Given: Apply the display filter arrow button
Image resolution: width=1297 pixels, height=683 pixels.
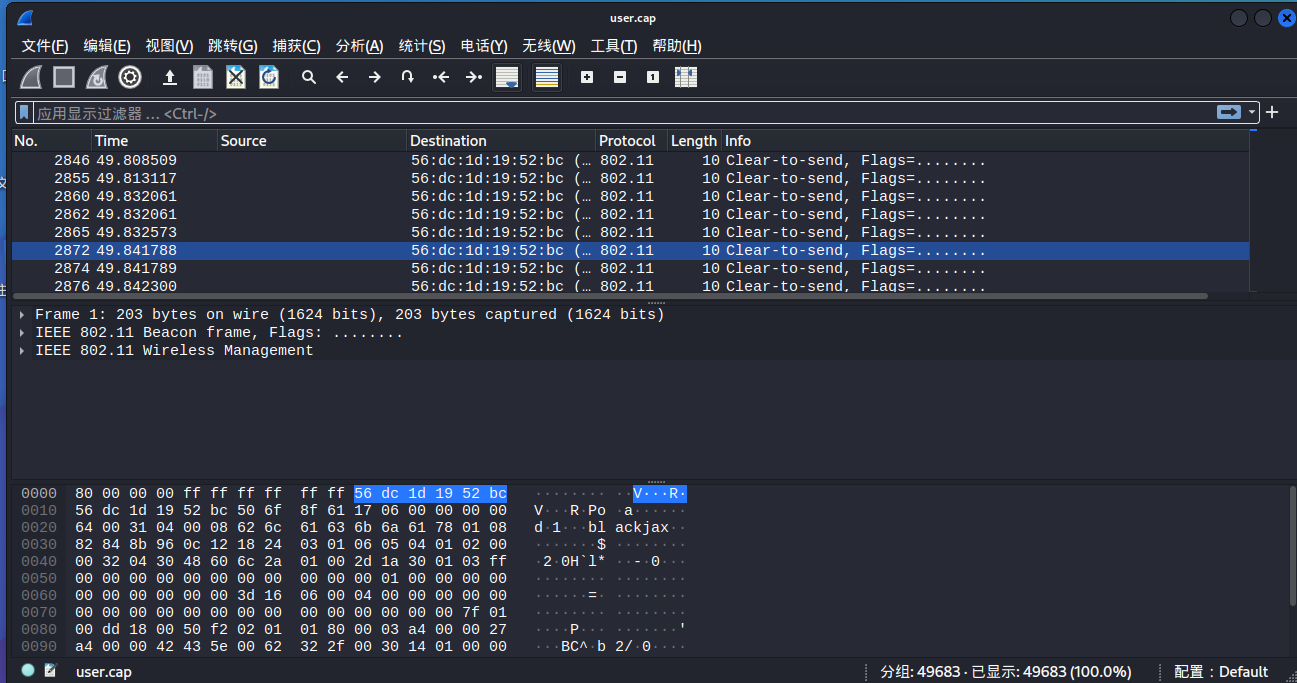Looking at the screenshot, I should coord(1229,112).
